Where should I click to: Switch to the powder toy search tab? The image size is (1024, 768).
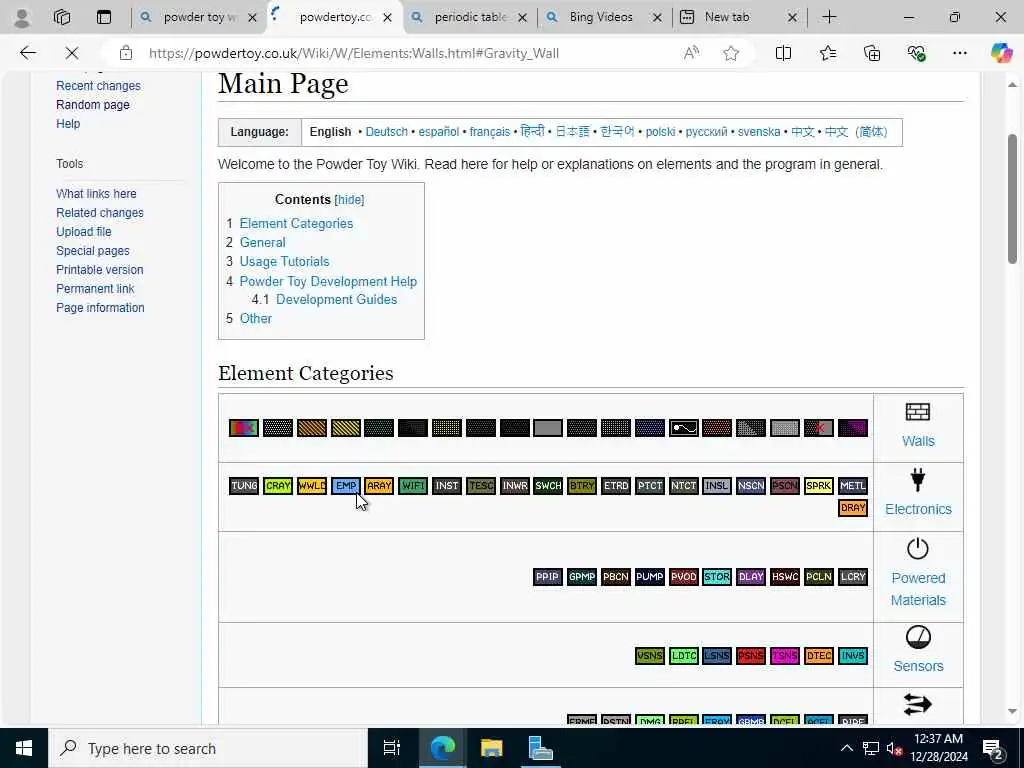(199, 18)
